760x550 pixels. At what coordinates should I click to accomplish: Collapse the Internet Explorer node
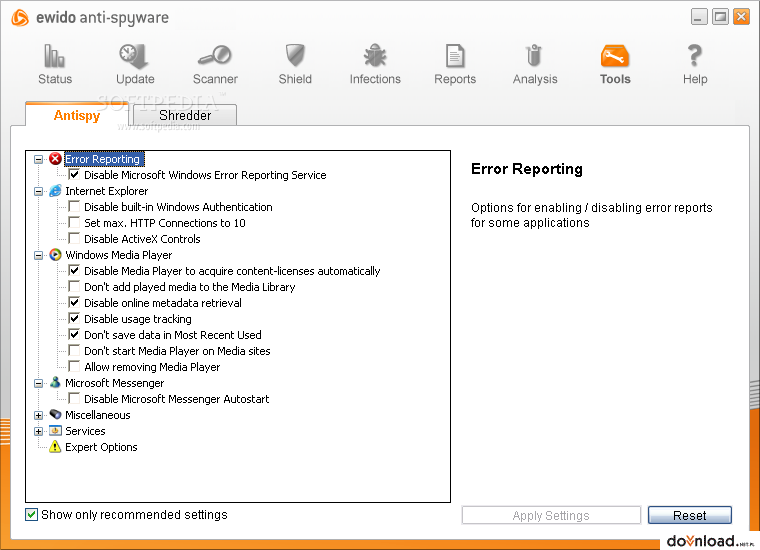38,191
